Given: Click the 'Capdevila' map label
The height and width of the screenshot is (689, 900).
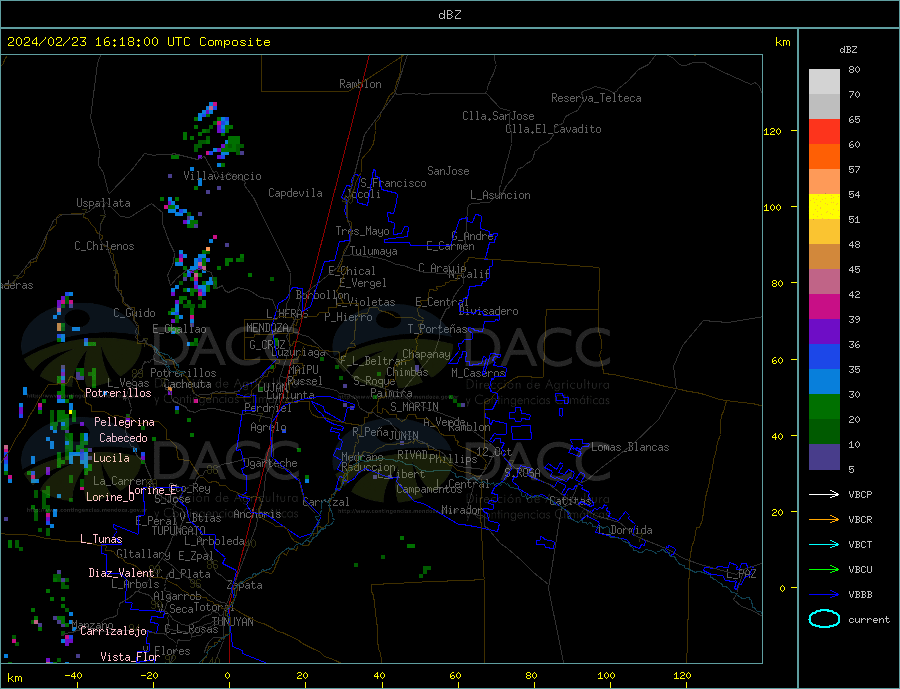Looking at the screenshot, I should coord(296,193).
